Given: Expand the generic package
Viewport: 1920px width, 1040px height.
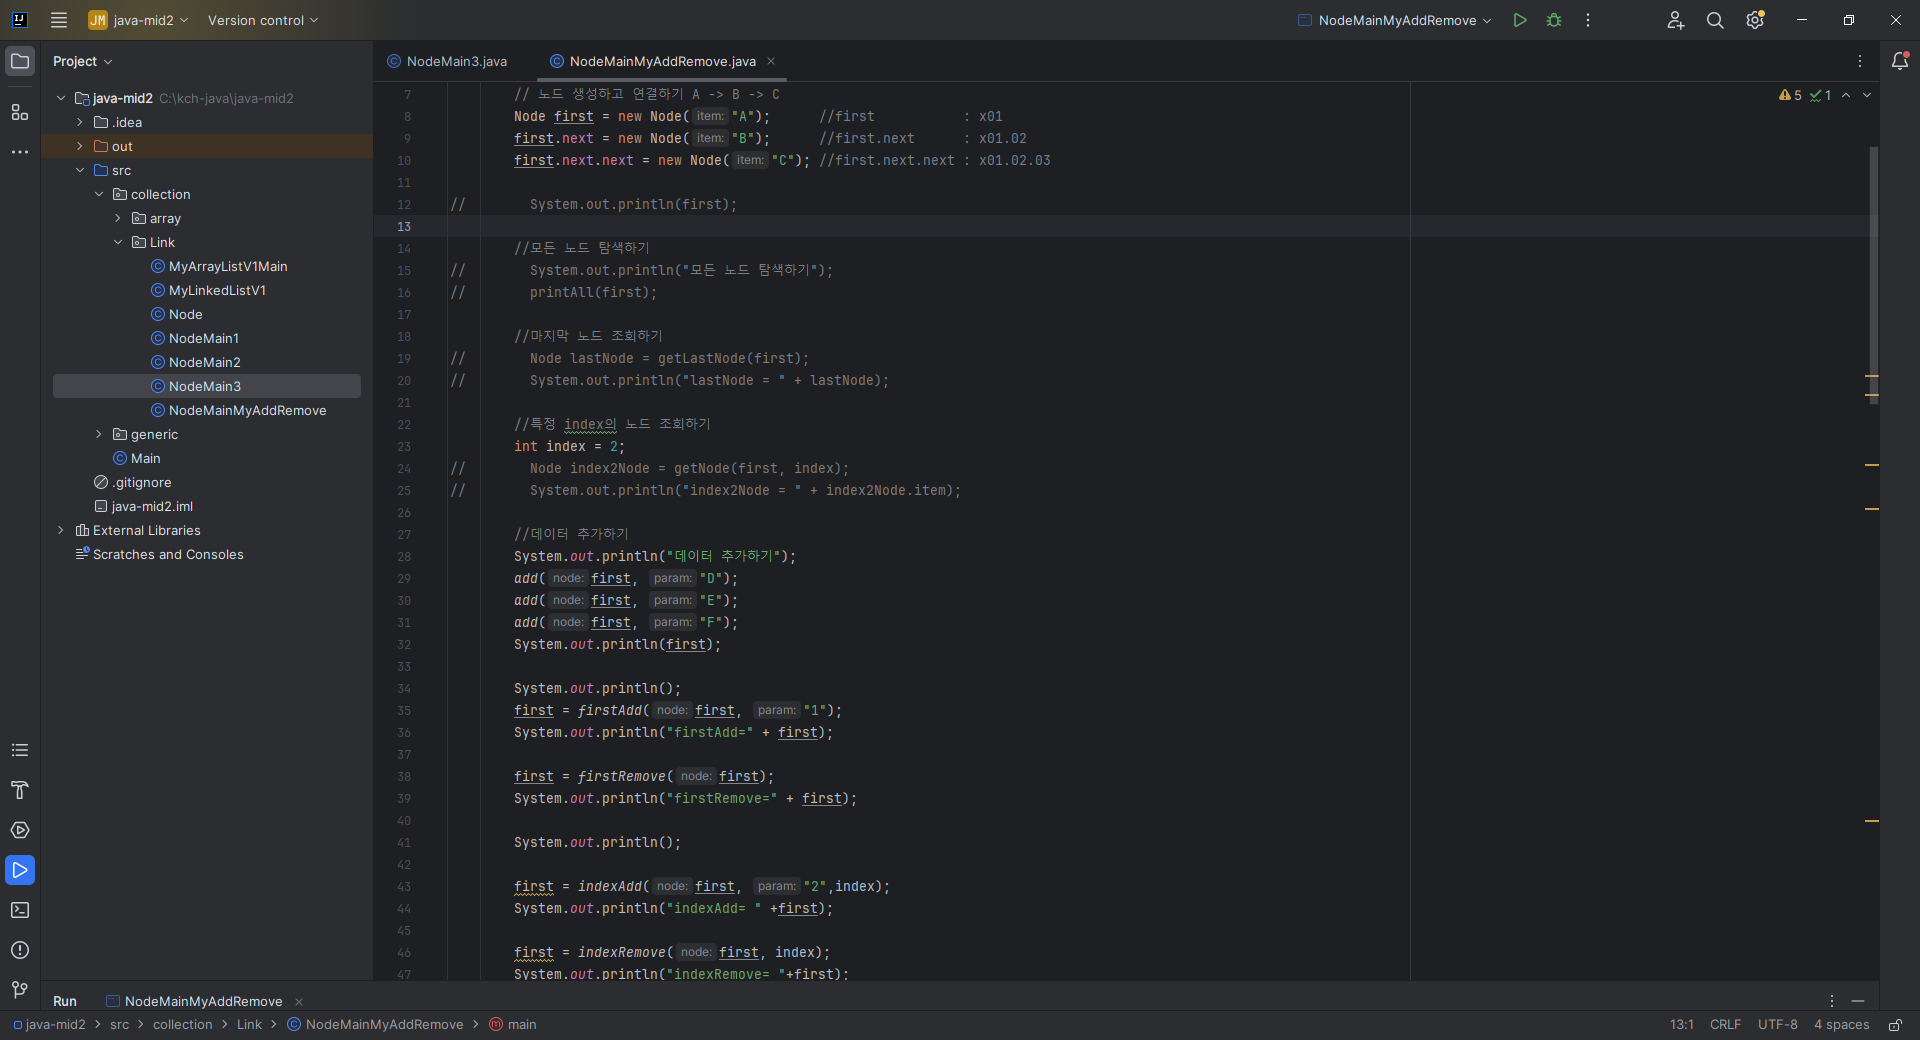Looking at the screenshot, I should 99,434.
